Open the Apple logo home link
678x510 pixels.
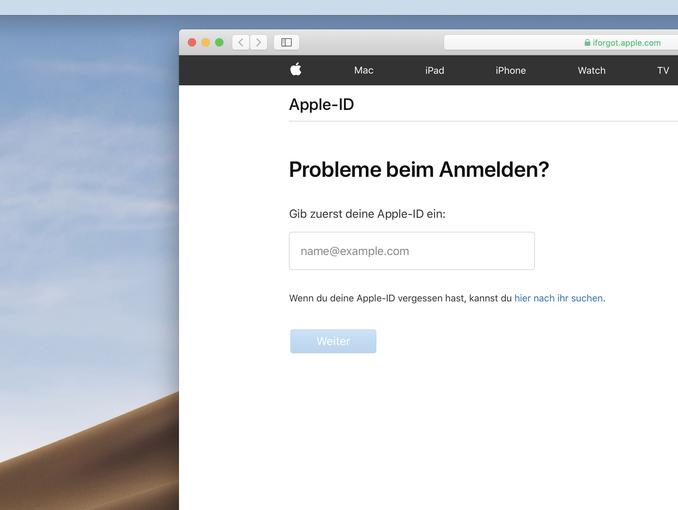pos(296,69)
